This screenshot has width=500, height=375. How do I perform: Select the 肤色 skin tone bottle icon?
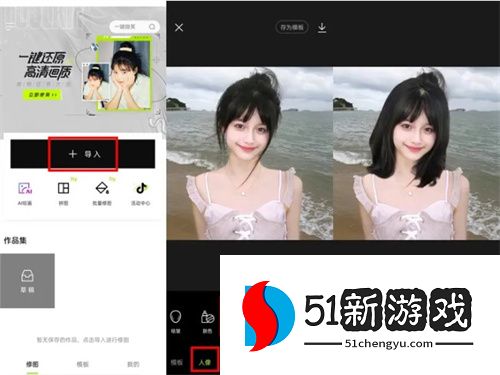[207, 317]
